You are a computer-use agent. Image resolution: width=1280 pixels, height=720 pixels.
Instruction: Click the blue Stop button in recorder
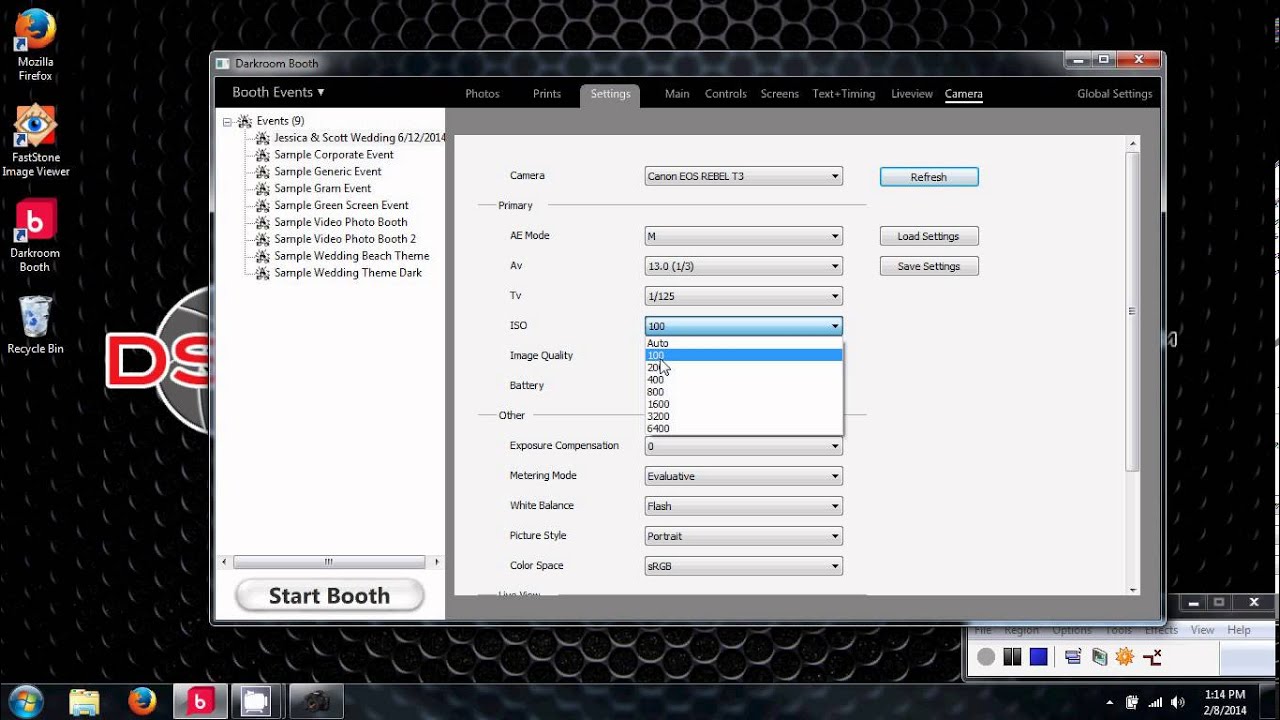point(1038,657)
